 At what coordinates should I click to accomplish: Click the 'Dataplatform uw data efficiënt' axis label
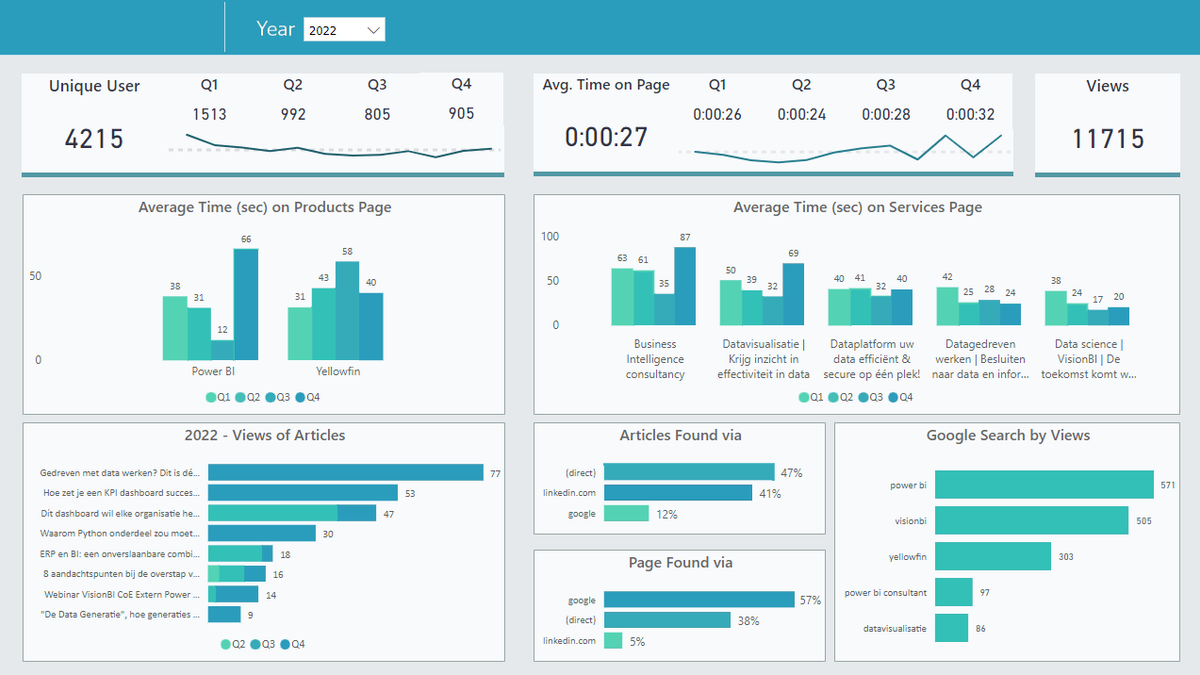coord(871,359)
